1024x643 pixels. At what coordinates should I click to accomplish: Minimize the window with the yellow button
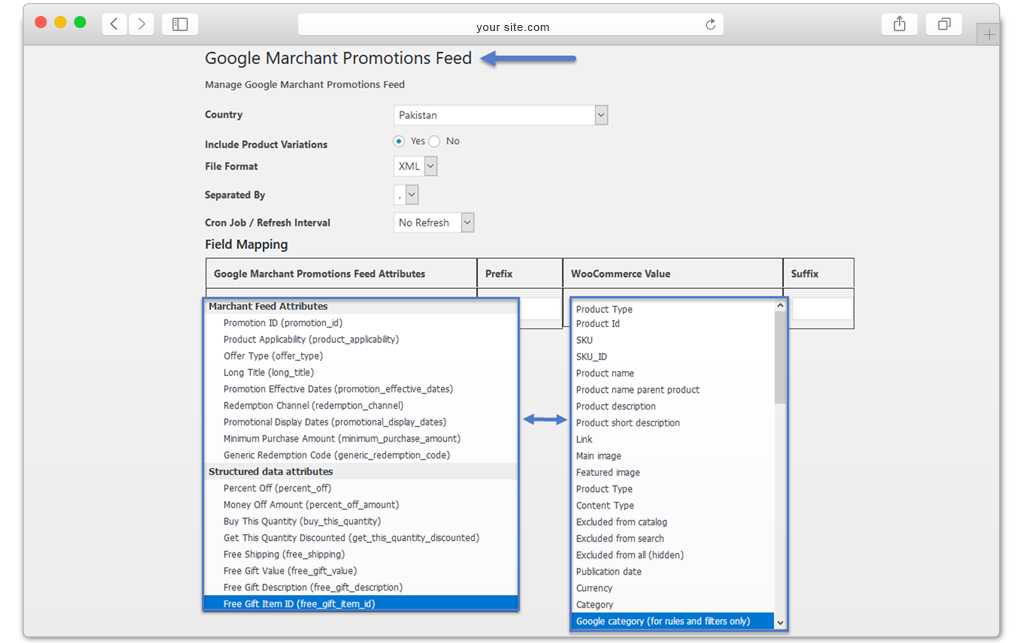point(60,22)
